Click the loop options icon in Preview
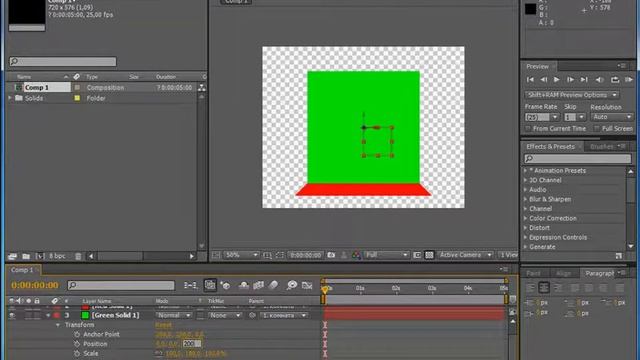640x360 pixels. (615, 80)
